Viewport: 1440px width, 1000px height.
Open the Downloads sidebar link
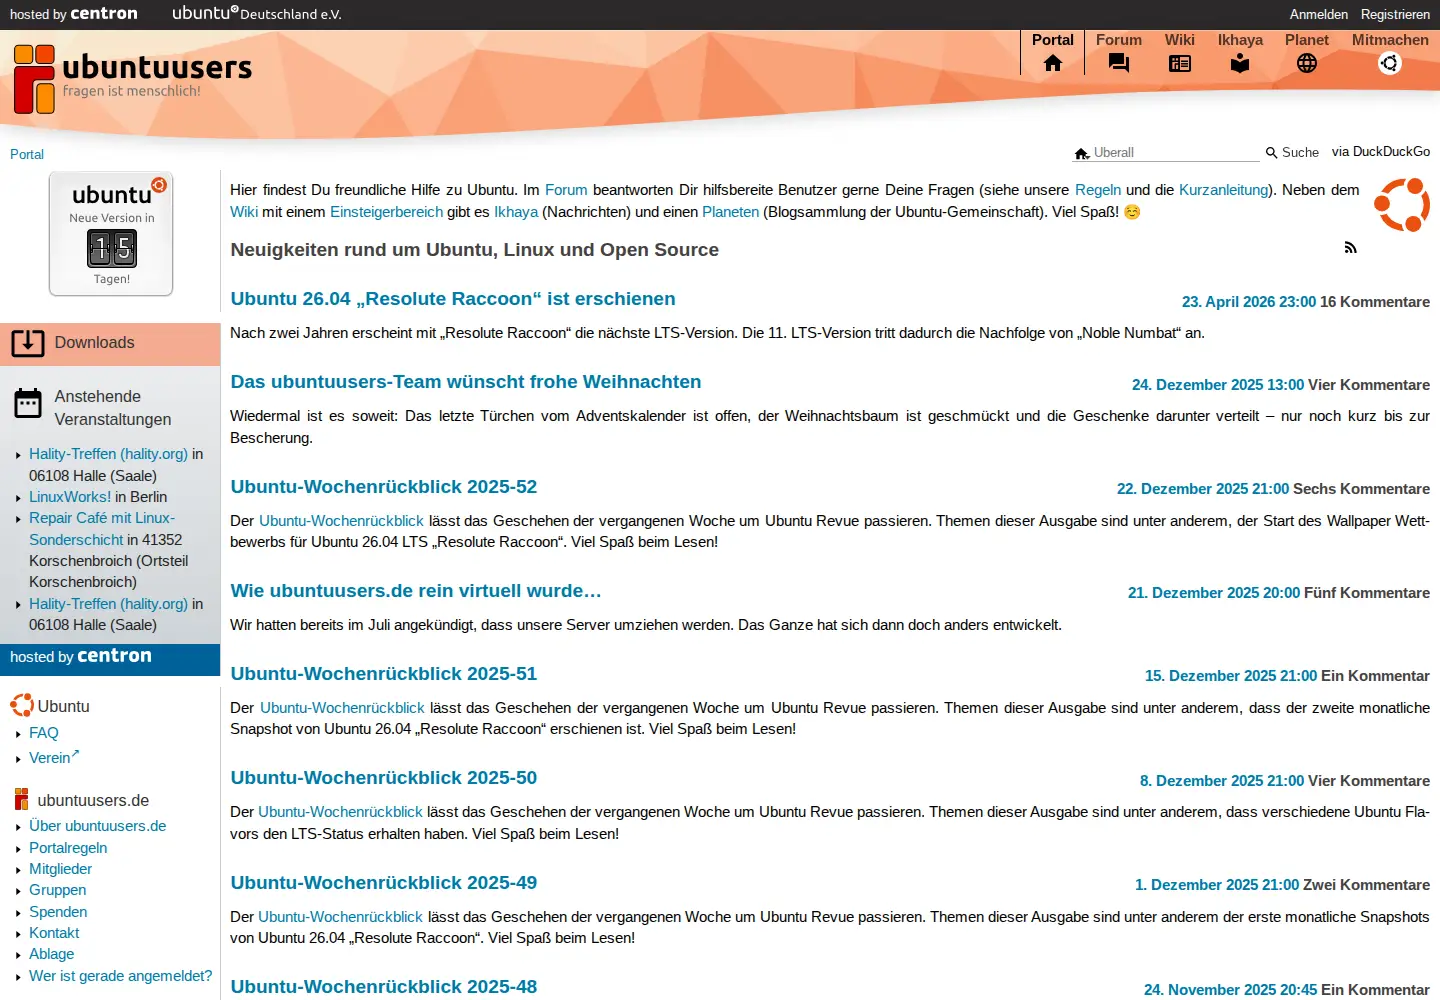pyautogui.click(x=94, y=343)
